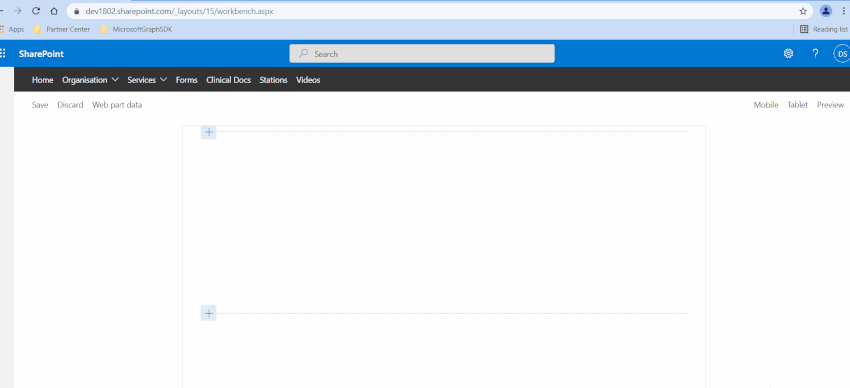Viewport: 850px width, 388px height.
Task: Expand the Services dropdown menu
Action: click(147, 80)
